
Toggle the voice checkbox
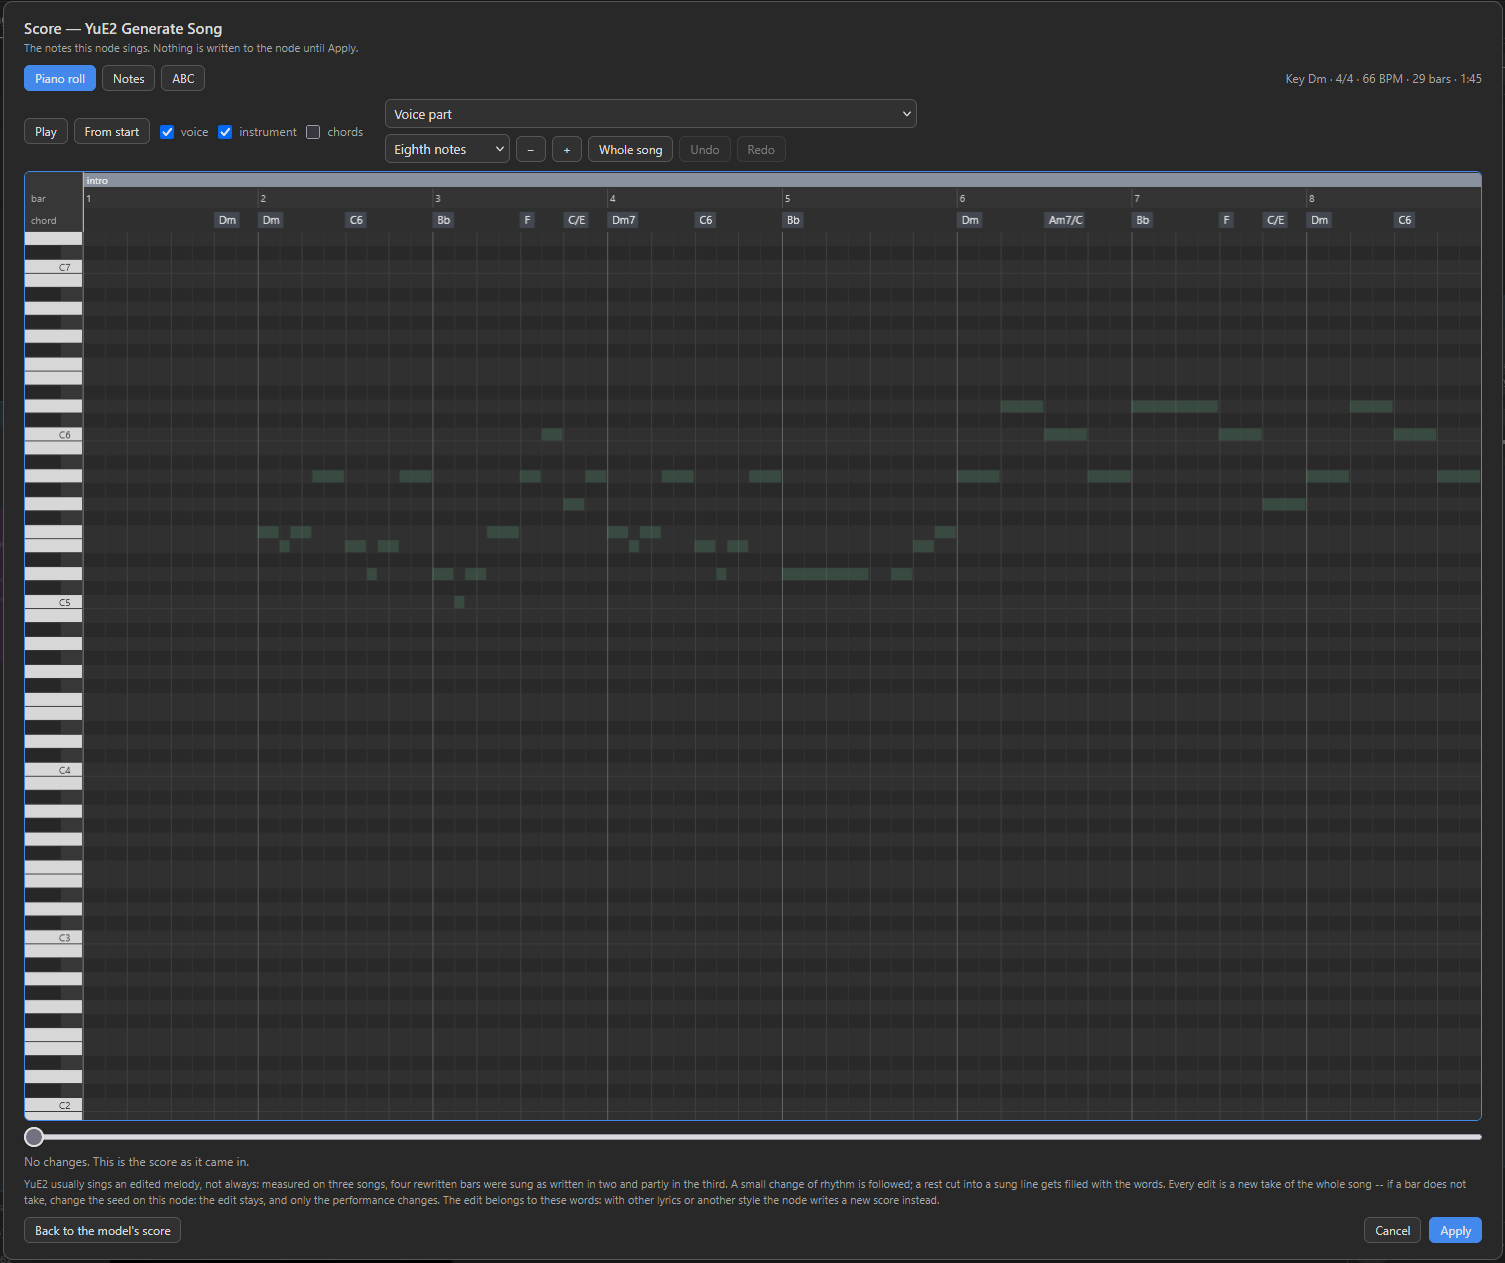point(167,132)
